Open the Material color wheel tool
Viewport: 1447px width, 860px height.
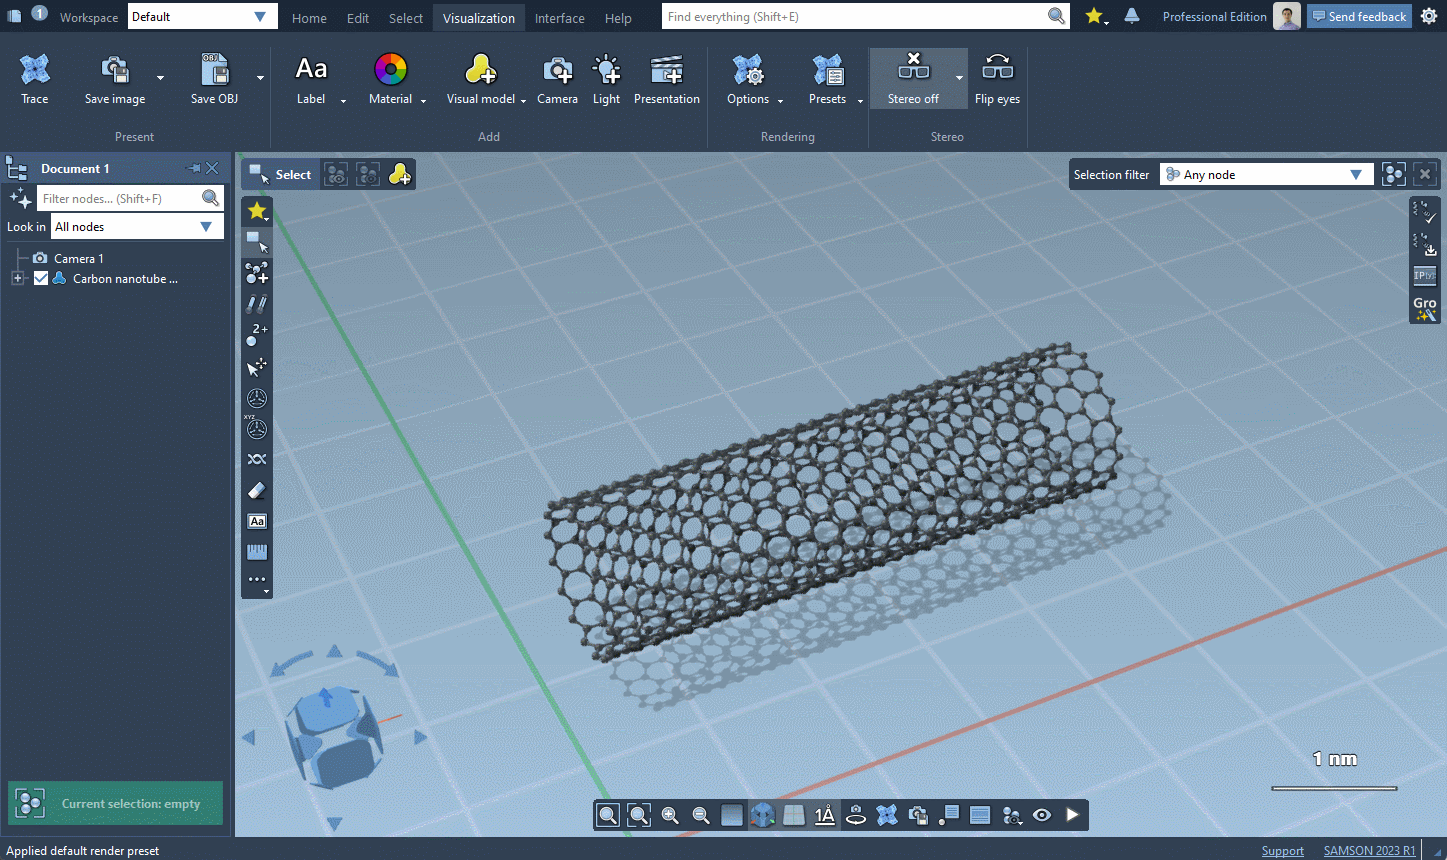click(390, 78)
